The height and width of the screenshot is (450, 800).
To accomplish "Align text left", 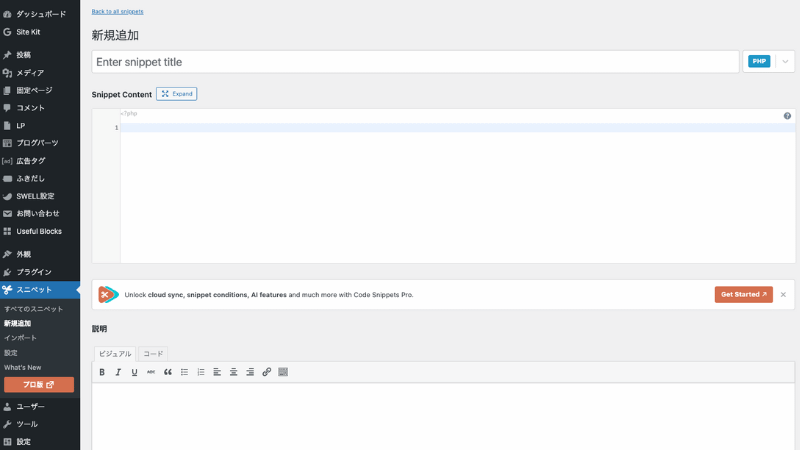I will pyautogui.click(x=217, y=372).
